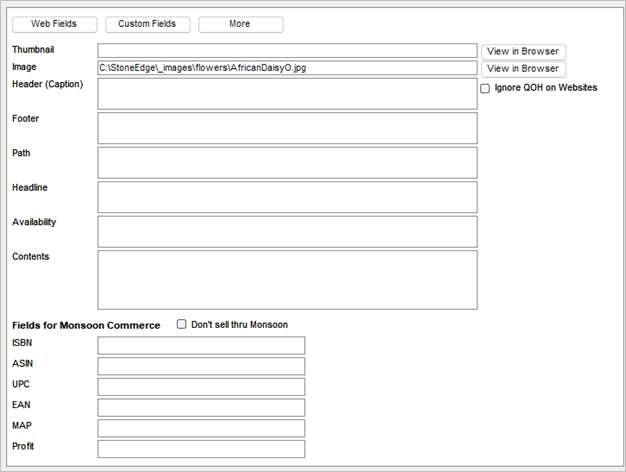Click the UPC input field
The image size is (626, 472).
(x=201, y=387)
